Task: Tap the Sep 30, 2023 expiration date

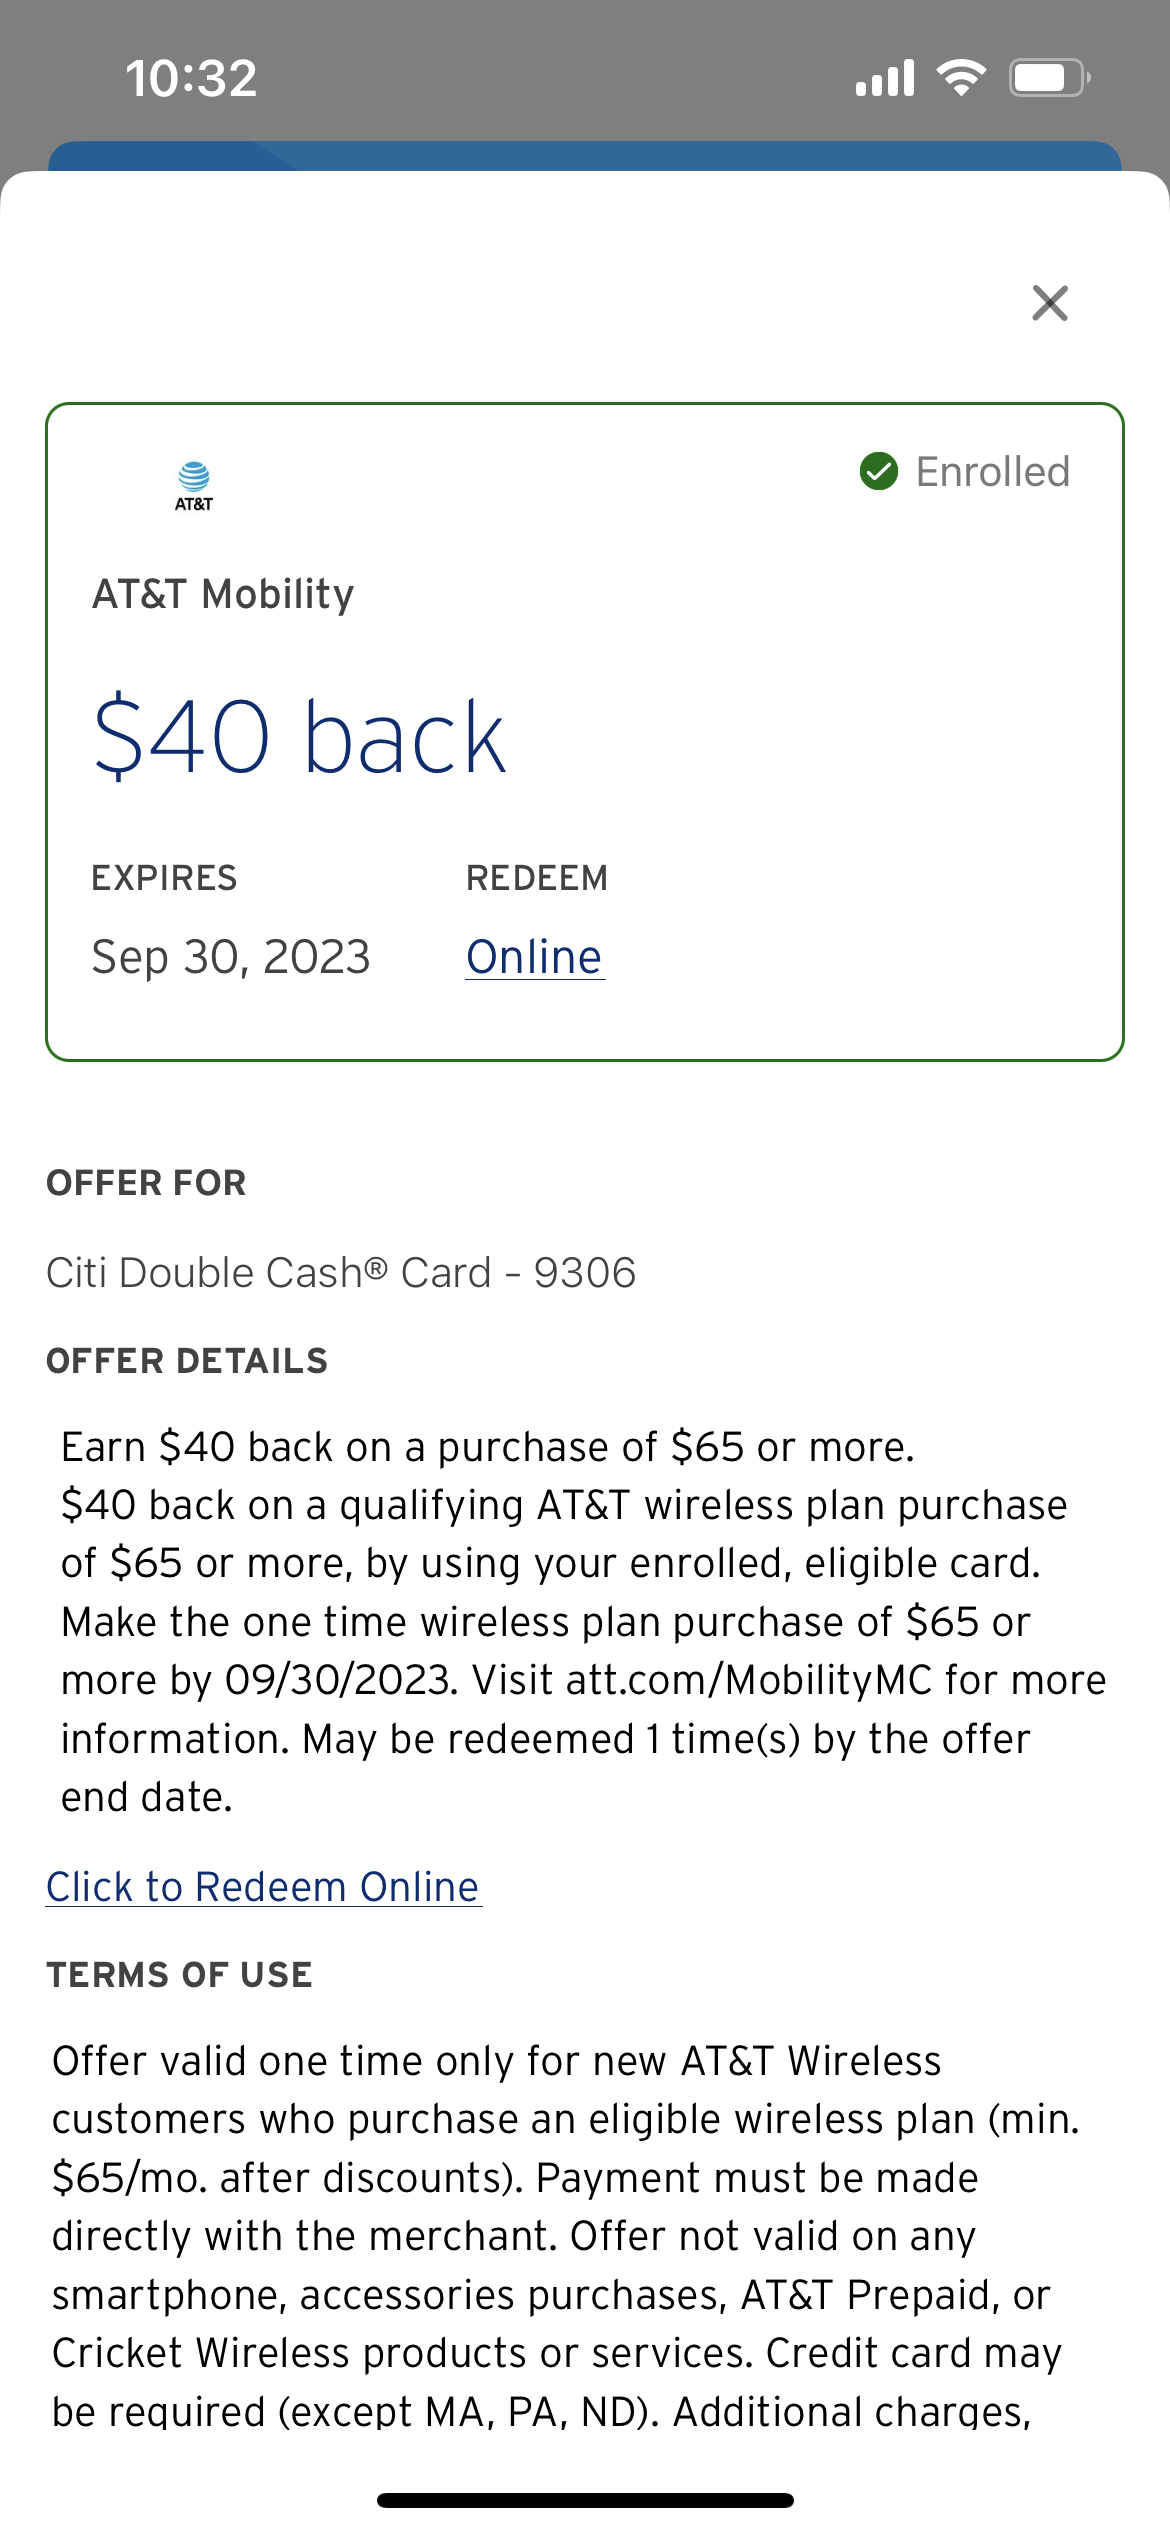Action: [x=231, y=957]
